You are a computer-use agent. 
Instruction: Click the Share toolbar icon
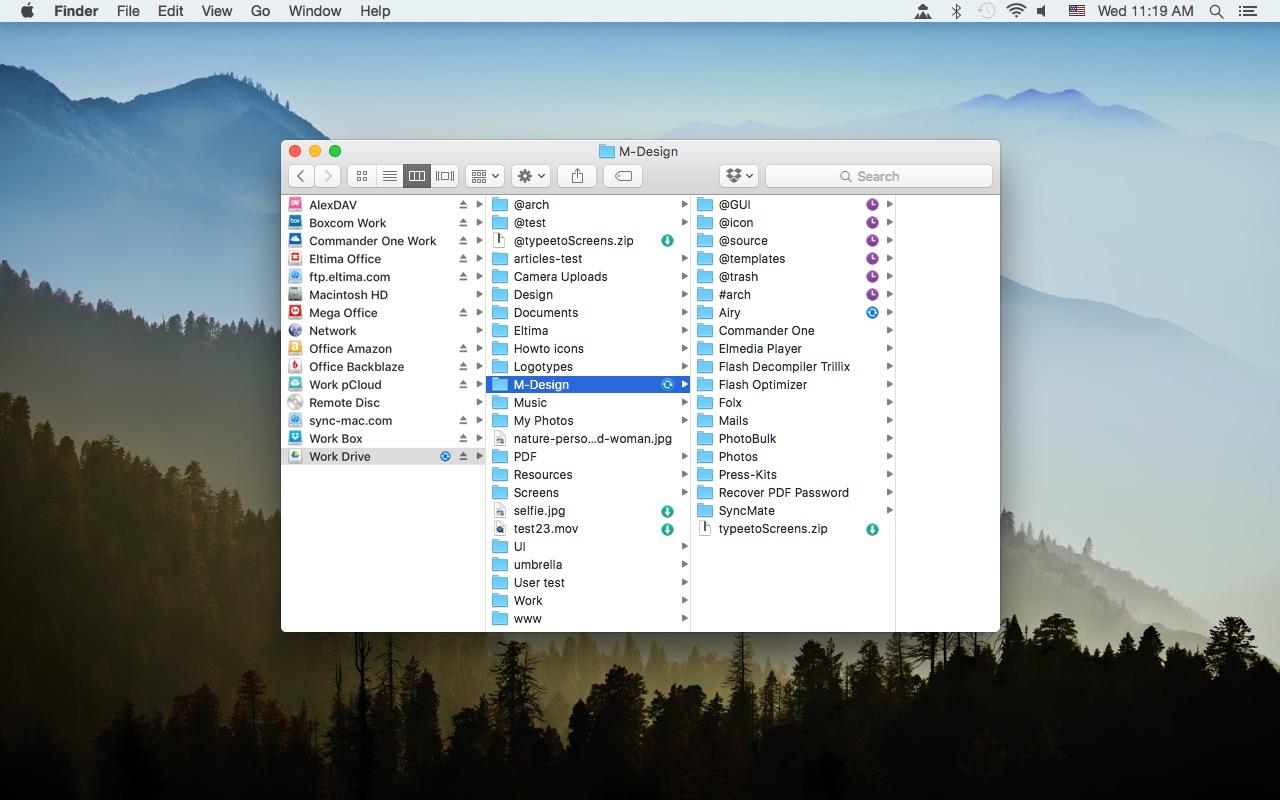(577, 176)
